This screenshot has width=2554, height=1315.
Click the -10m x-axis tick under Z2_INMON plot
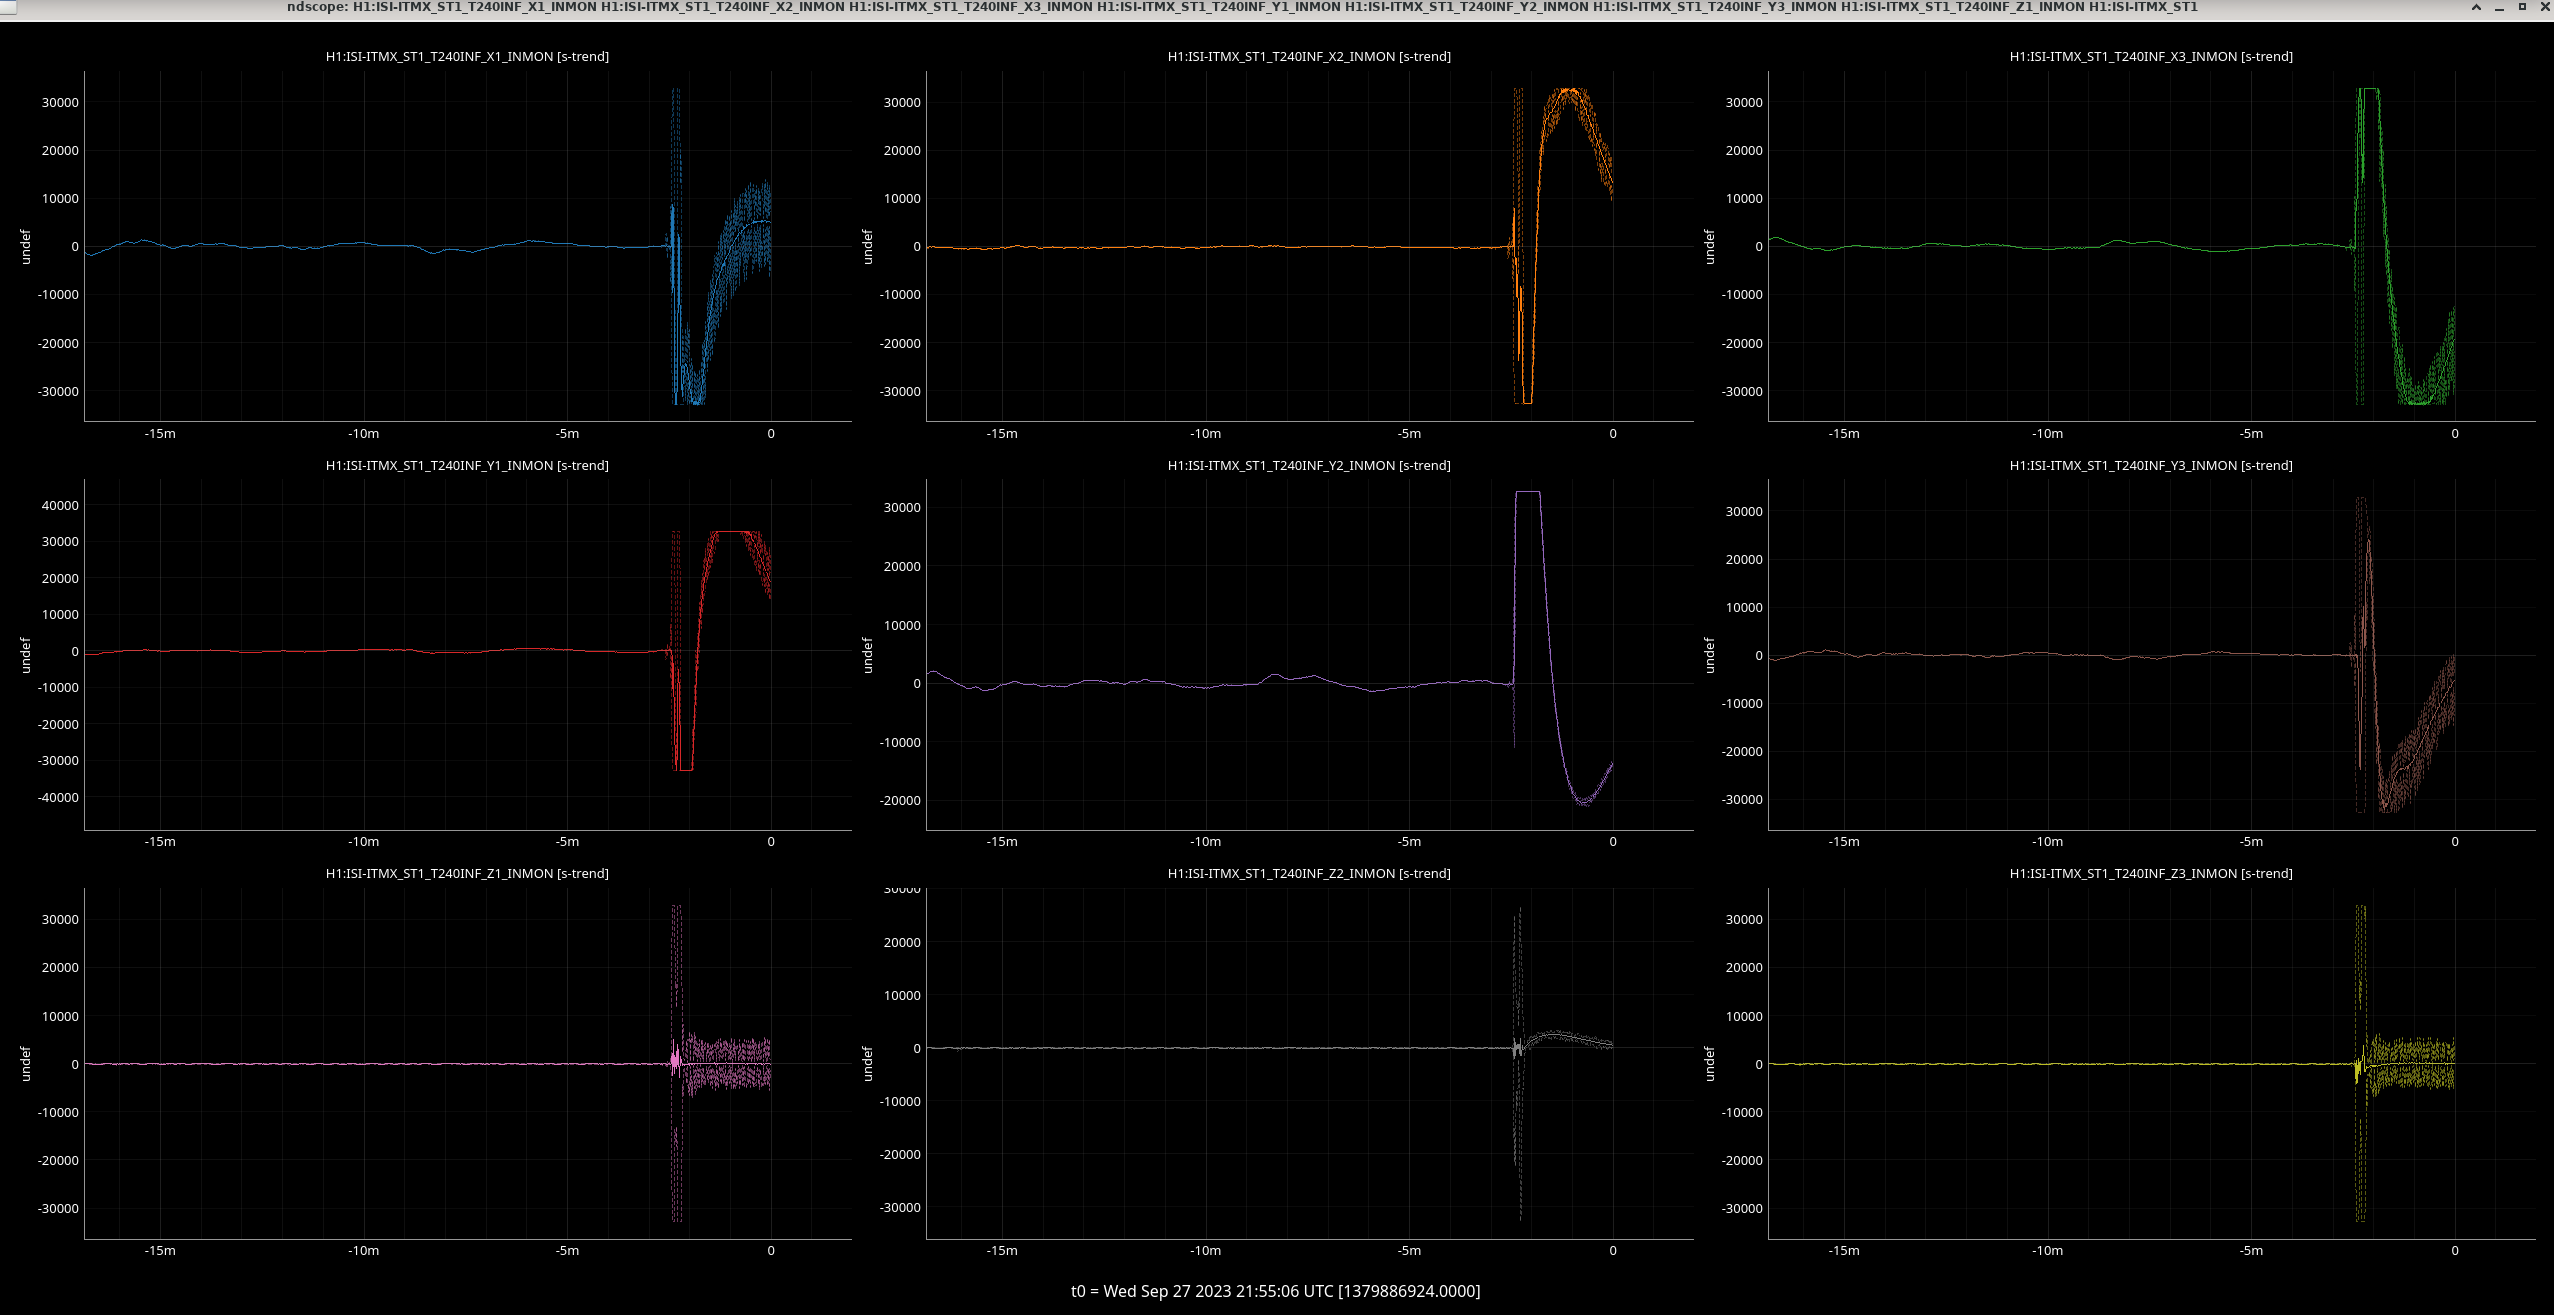point(1206,1251)
